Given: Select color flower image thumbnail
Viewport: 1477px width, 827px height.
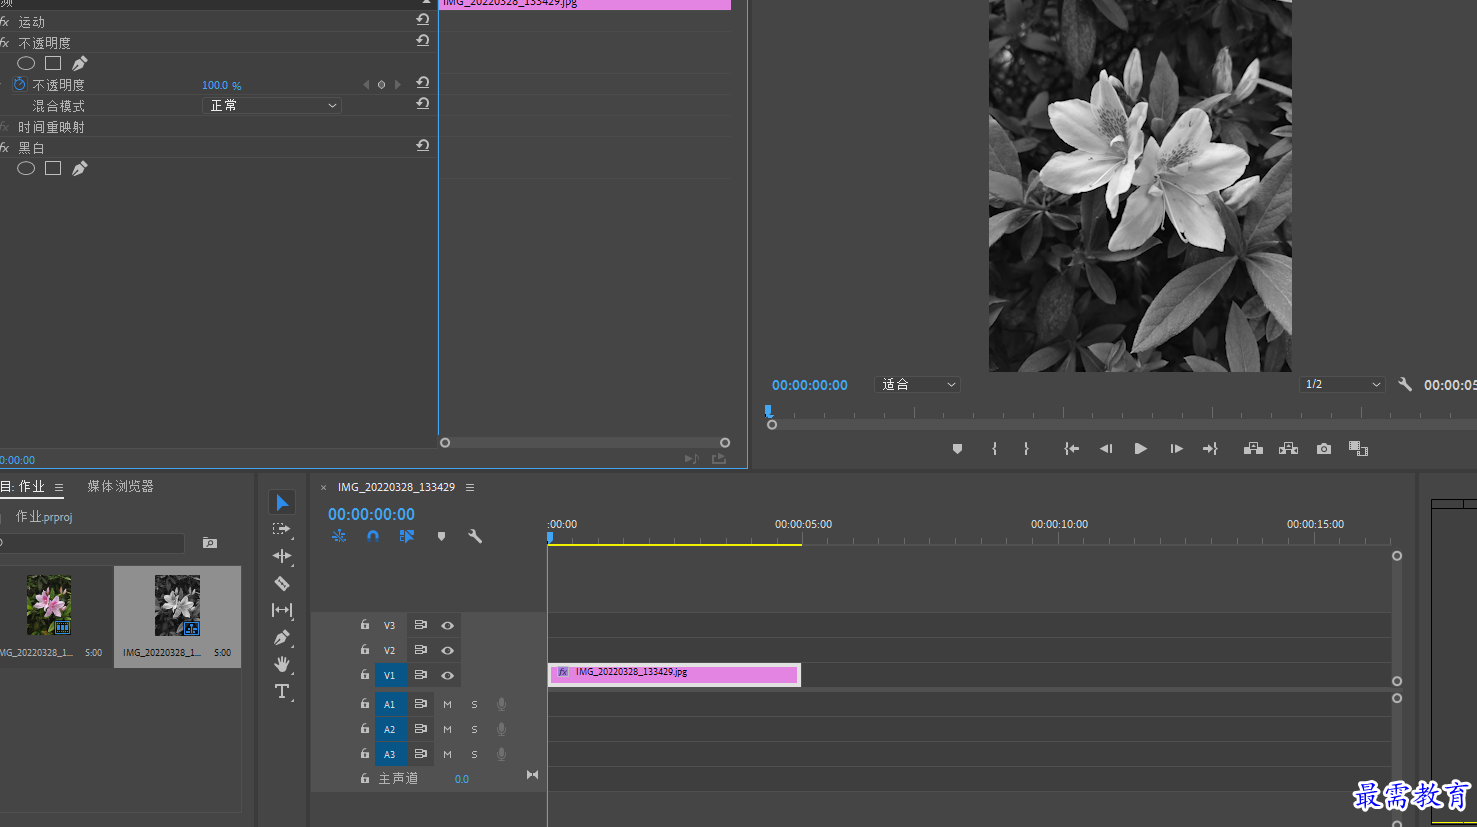Looking at the screenshot, I should pos(48,605).
